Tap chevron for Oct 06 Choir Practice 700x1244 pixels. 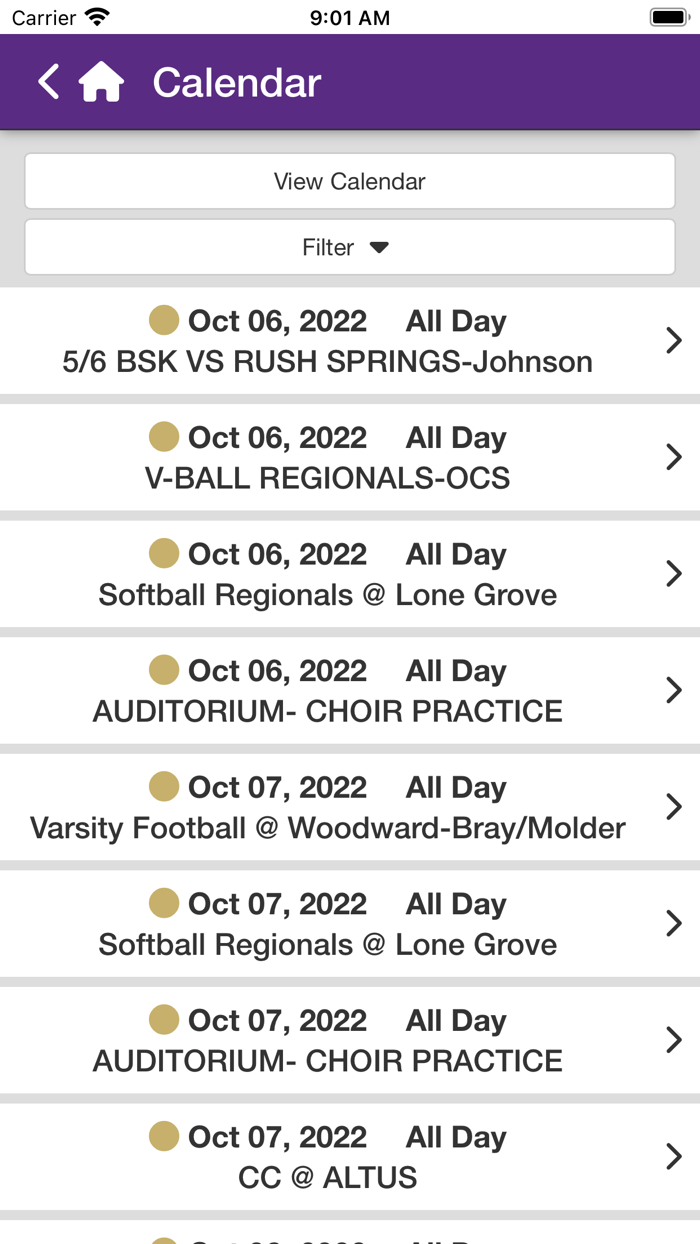673,690
